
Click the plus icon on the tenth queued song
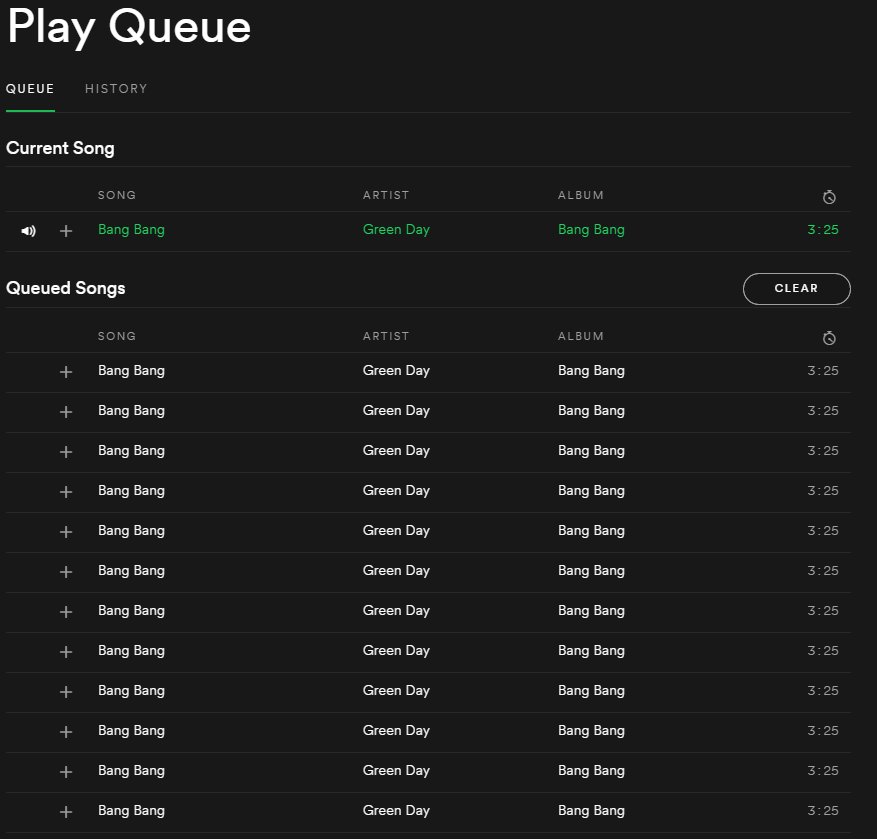point(66,732)
